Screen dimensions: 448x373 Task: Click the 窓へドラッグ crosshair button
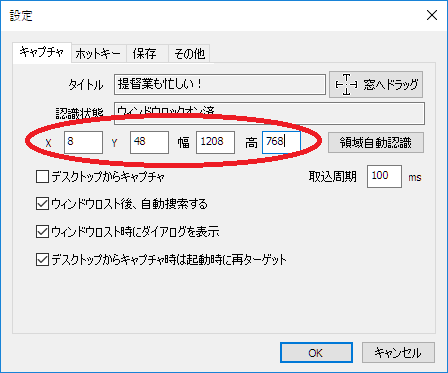click(x=376, y=84)
